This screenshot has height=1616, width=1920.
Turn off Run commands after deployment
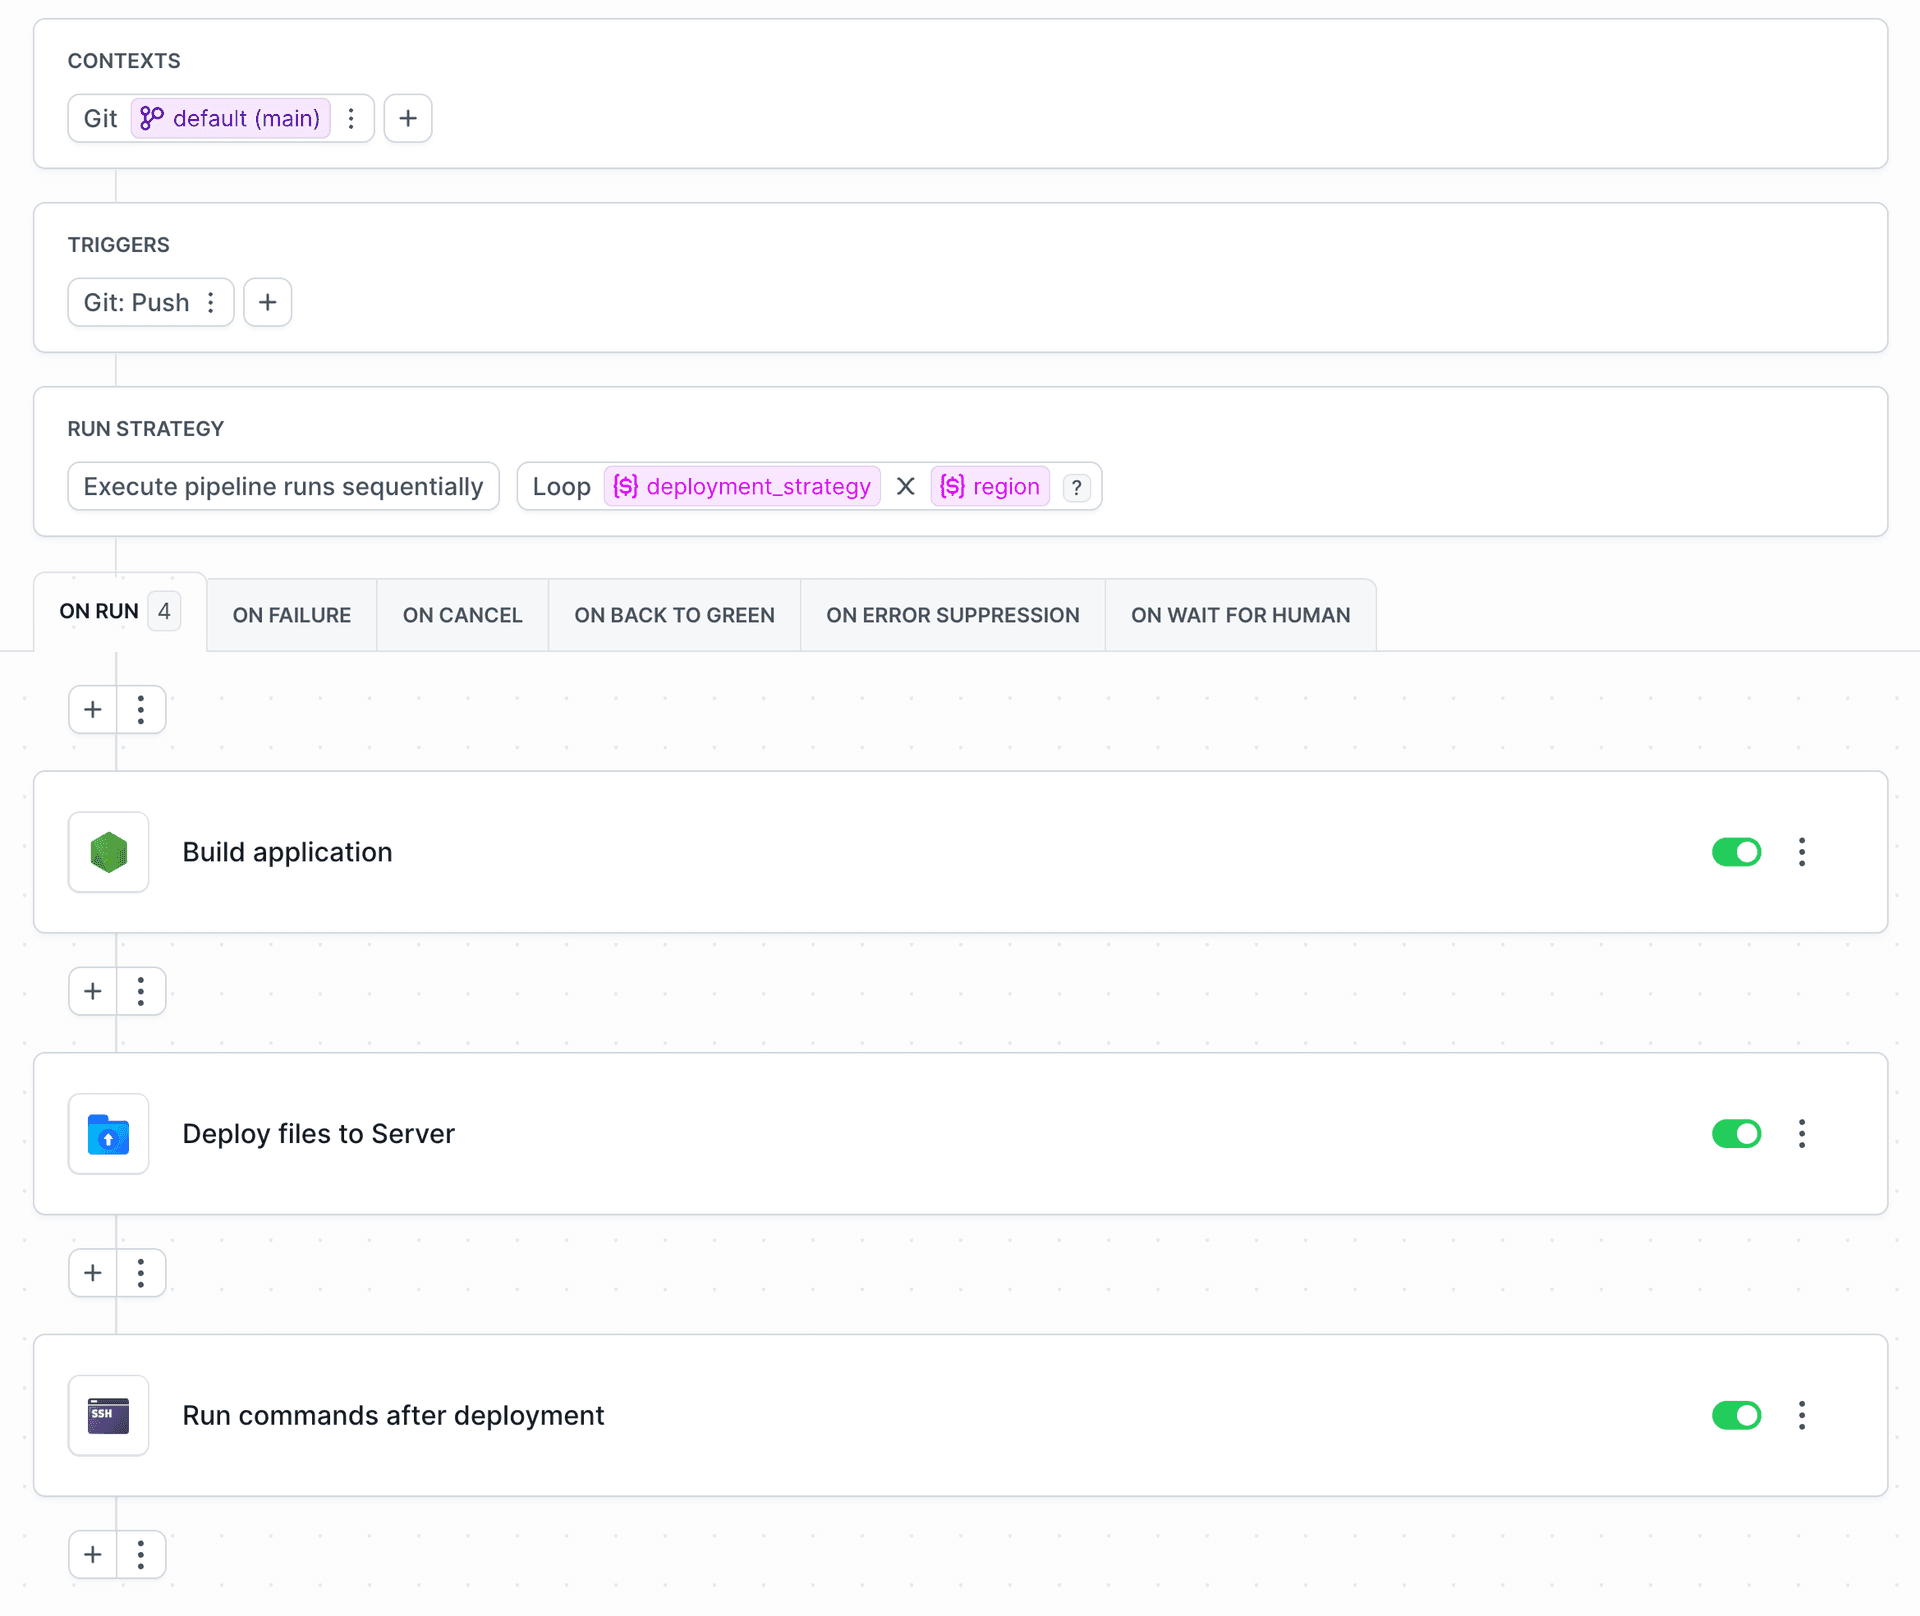click(1737, 1415)
